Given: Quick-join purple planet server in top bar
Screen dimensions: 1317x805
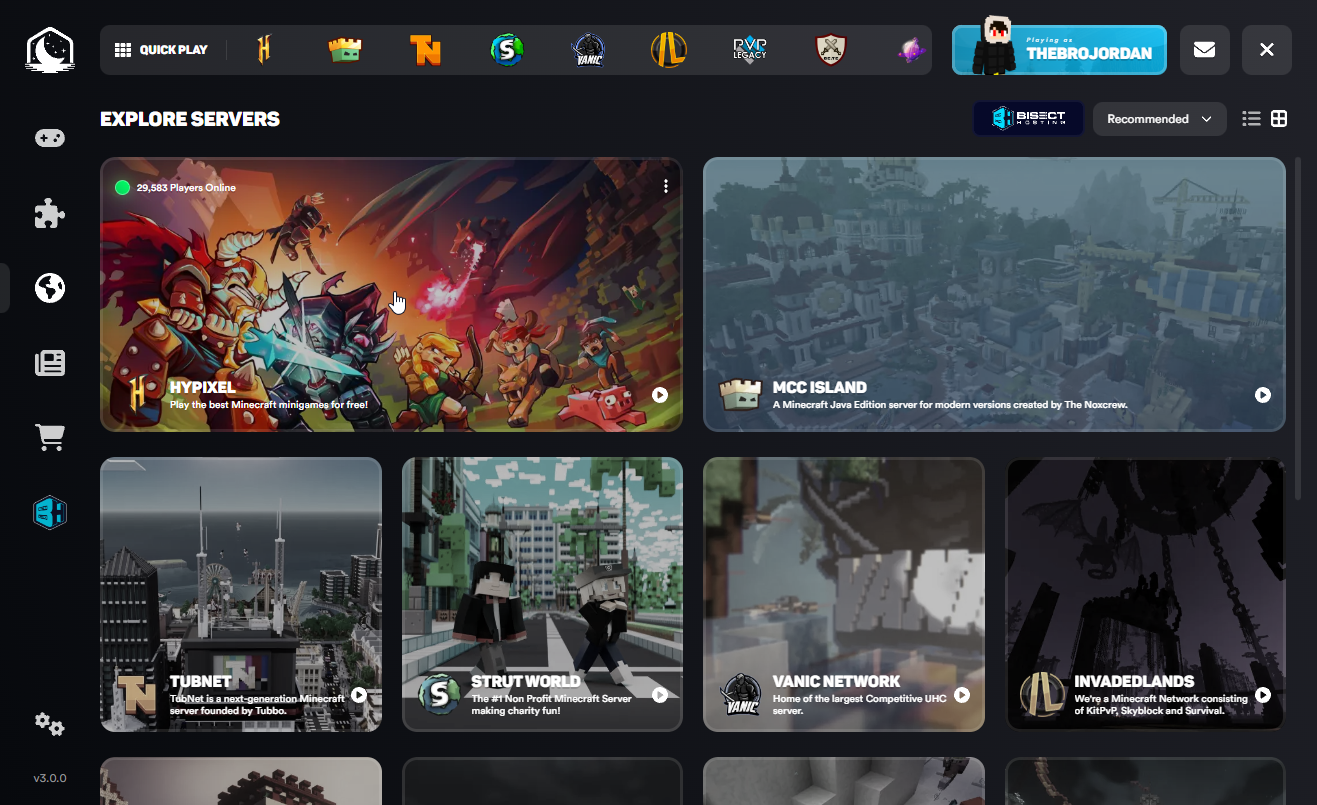Looking at the screenshot, I should (911, 50).
